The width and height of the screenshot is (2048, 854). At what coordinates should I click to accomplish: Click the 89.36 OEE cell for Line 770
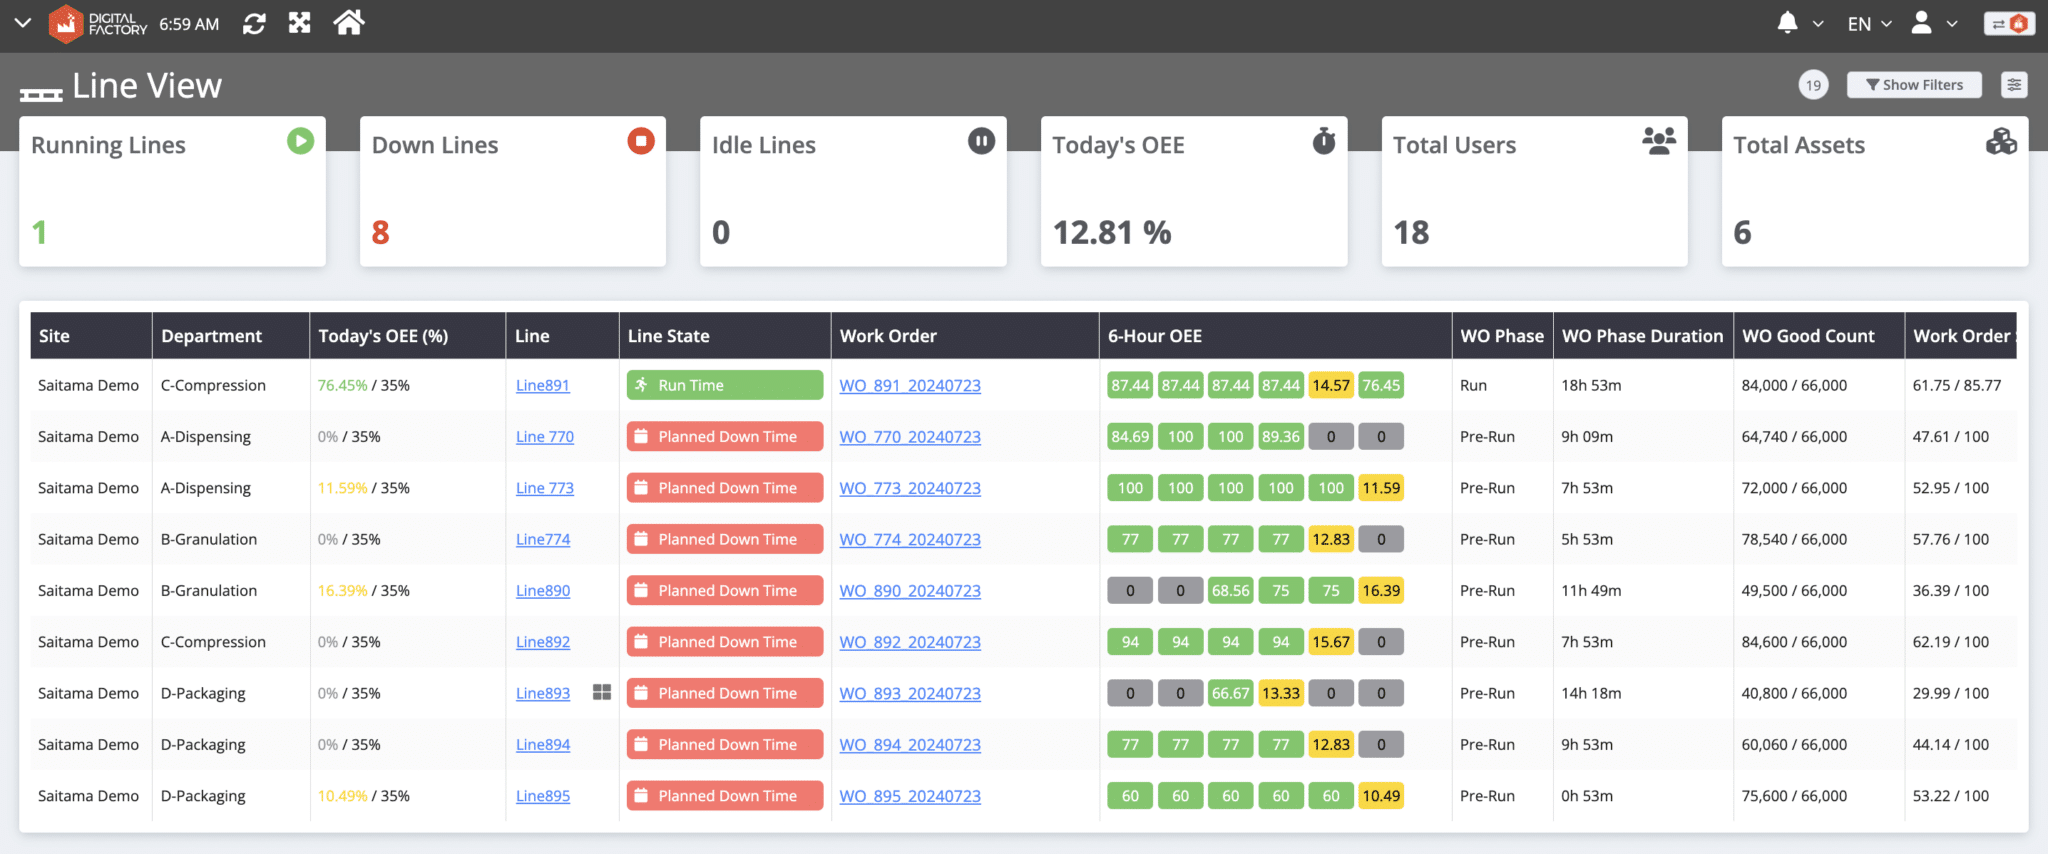(x=1281, y=436)
